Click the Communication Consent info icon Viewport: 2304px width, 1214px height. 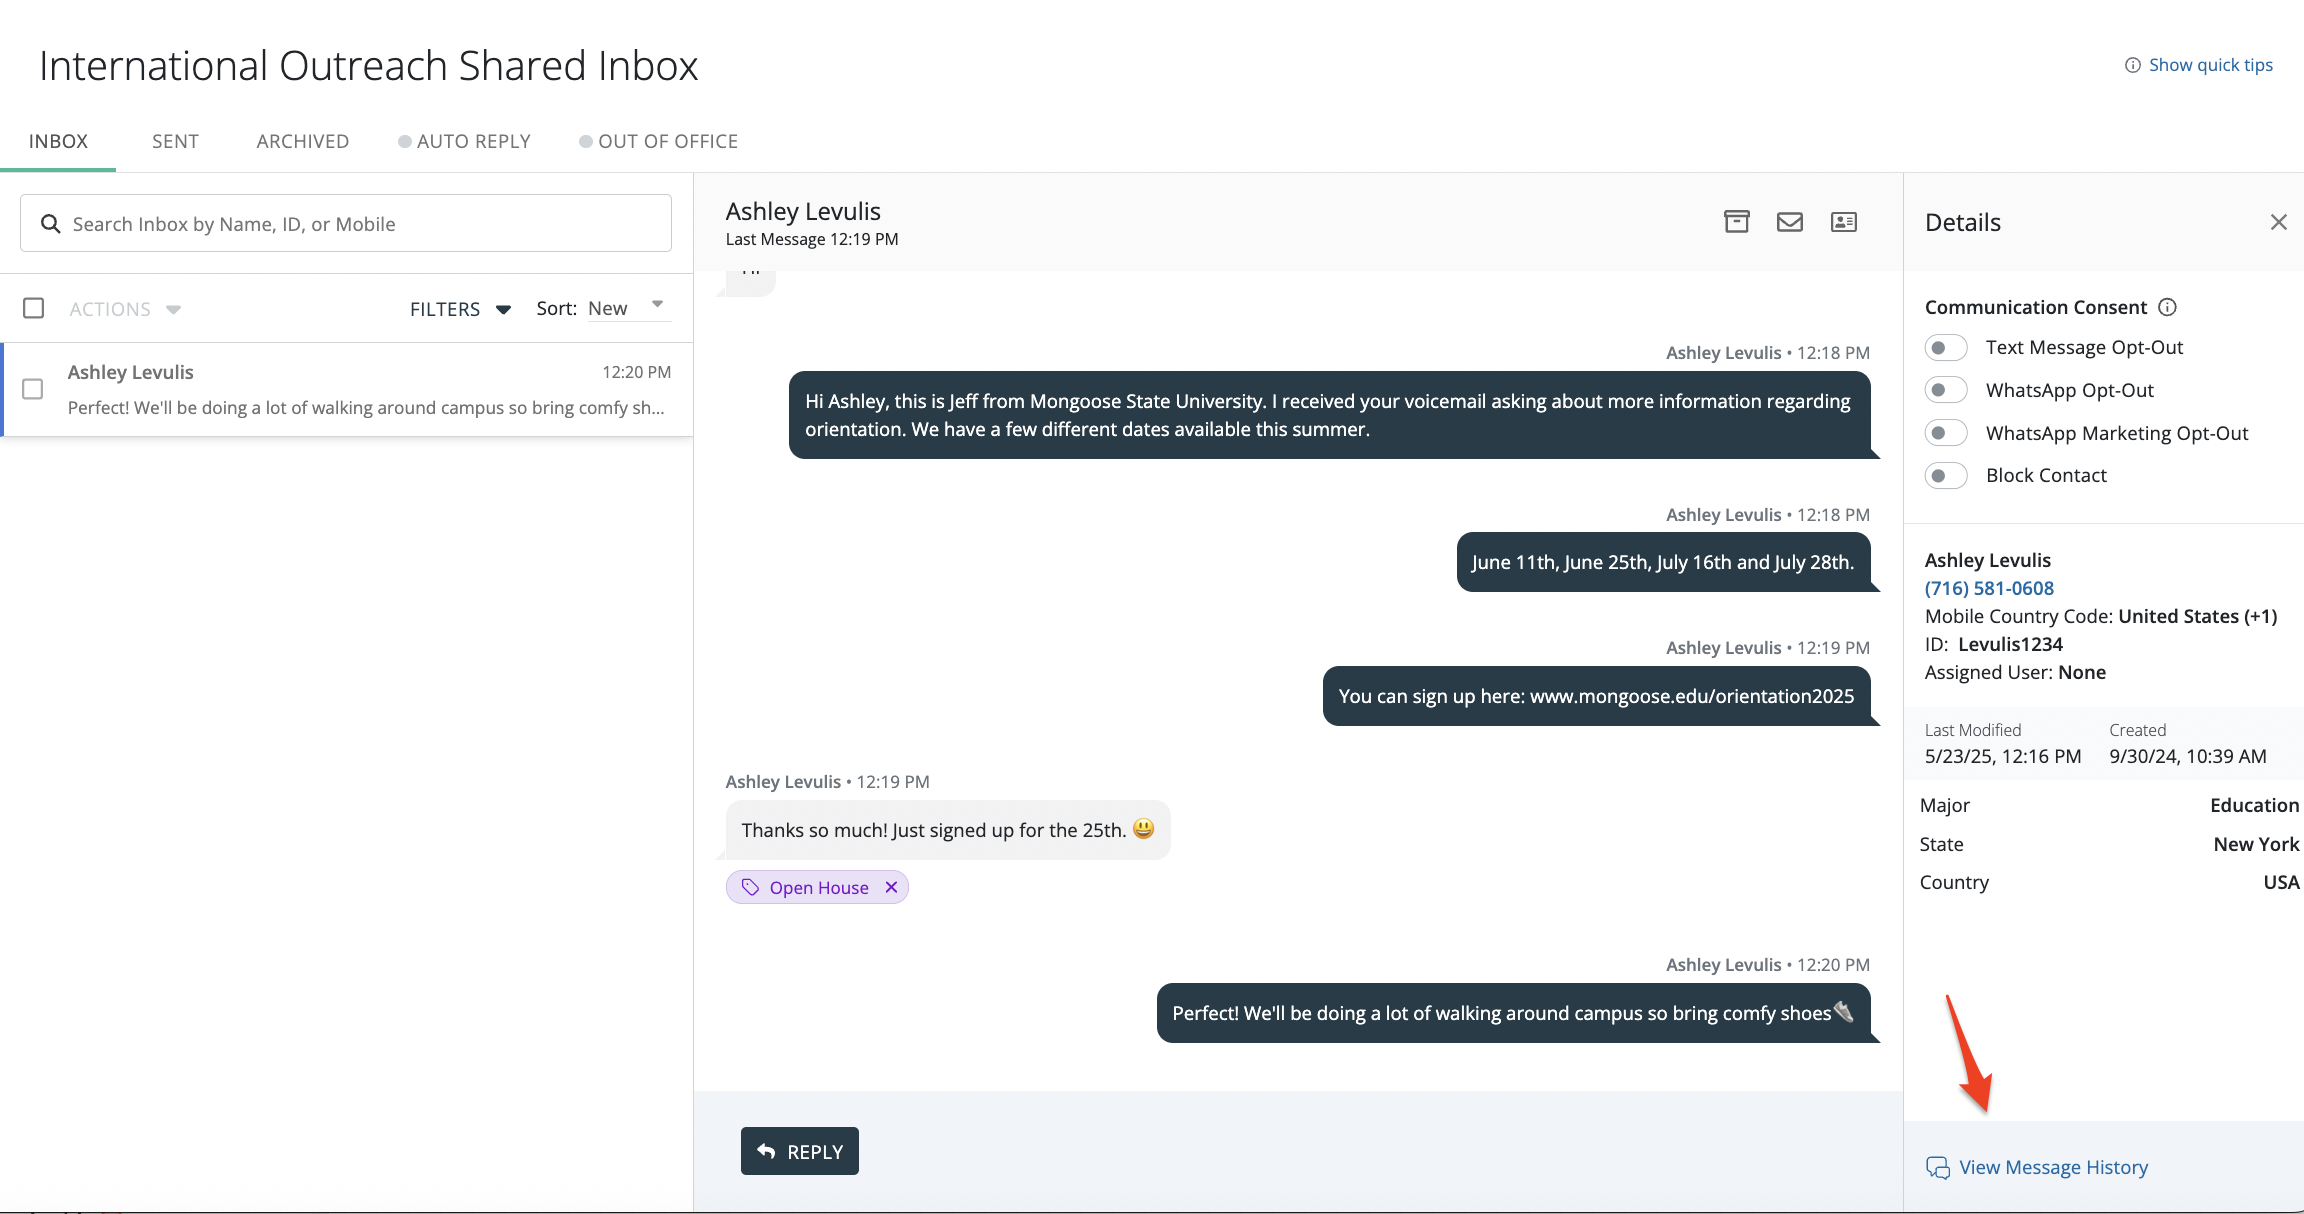(2168, 307)
